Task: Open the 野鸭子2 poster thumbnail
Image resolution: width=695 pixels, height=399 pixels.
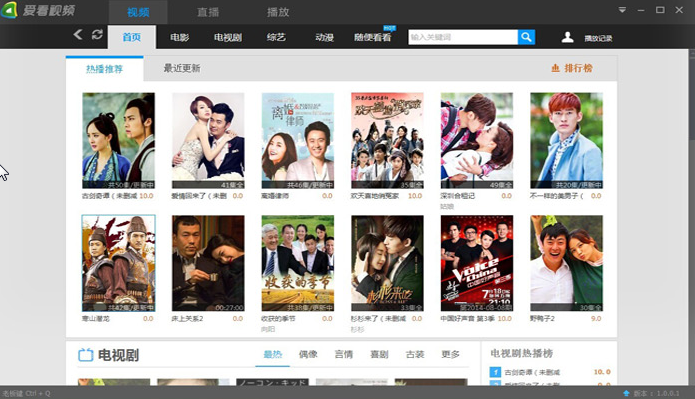Action: pyautogui.click(x=566, y=263)
